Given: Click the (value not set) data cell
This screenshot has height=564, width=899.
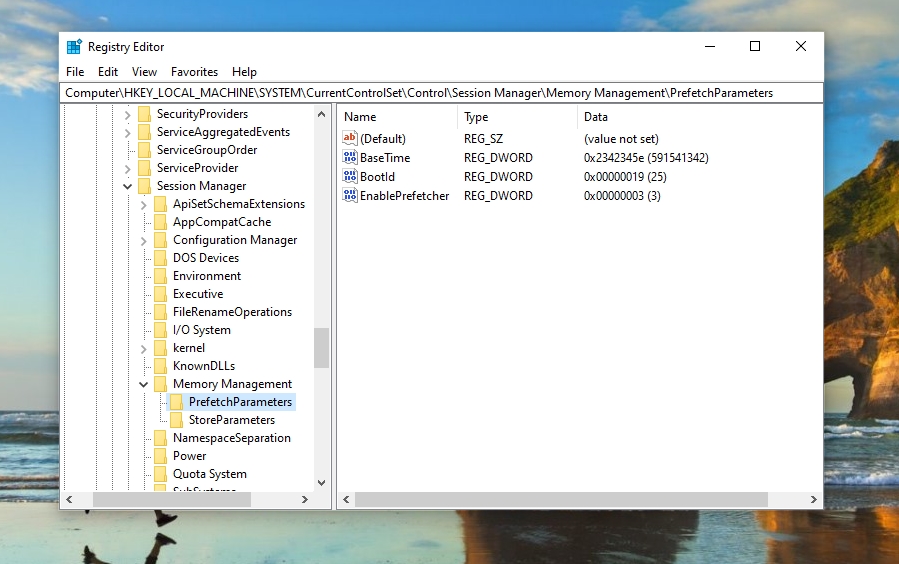Looking at the screenshot, I should pos(622,139).
